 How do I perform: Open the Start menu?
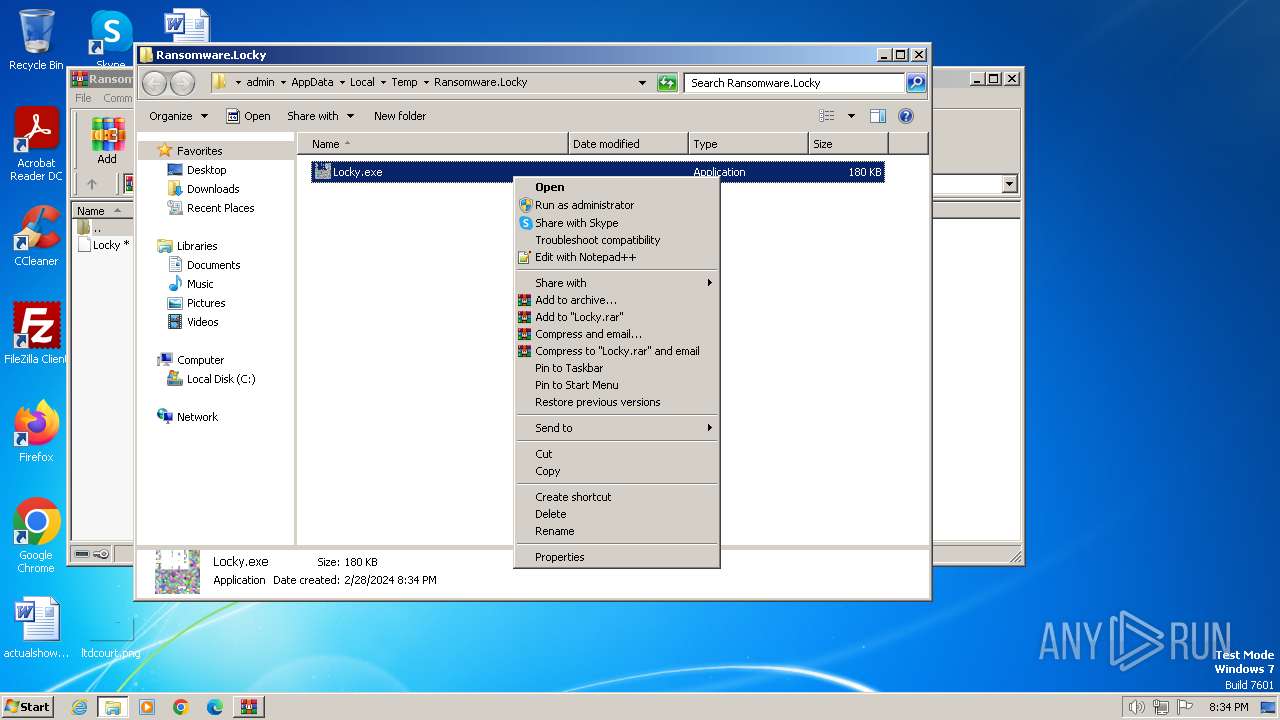coord(28,707)
